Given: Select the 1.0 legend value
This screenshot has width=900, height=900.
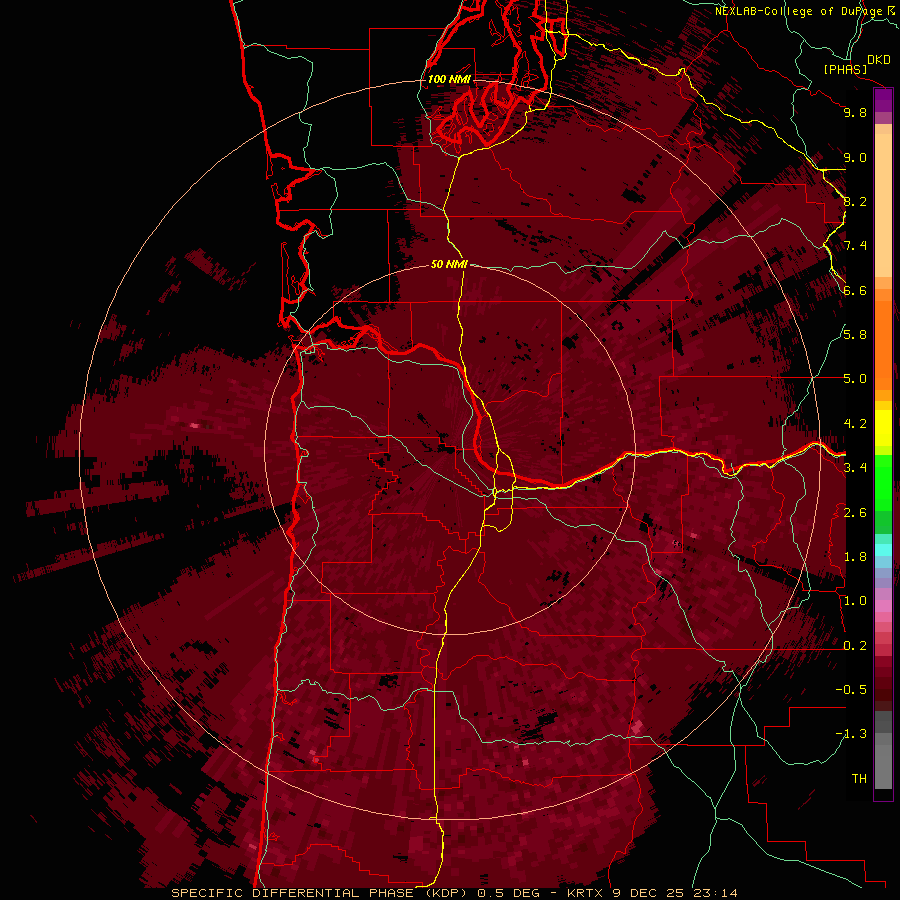Looking at the screenshot, I should pos(855,601).
